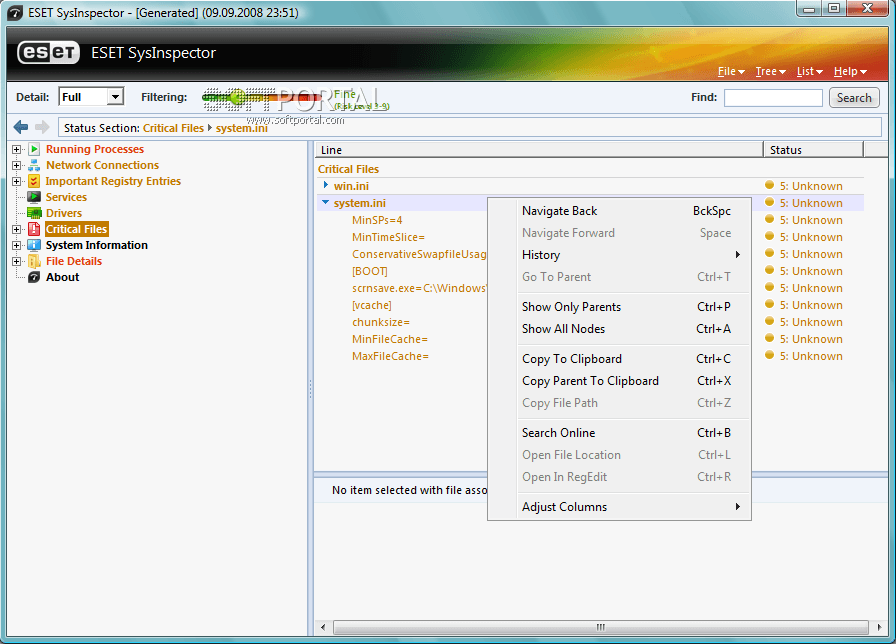Screen dimensions: 896x644
Task: Open the Help menu
Action: coord(850,71)
